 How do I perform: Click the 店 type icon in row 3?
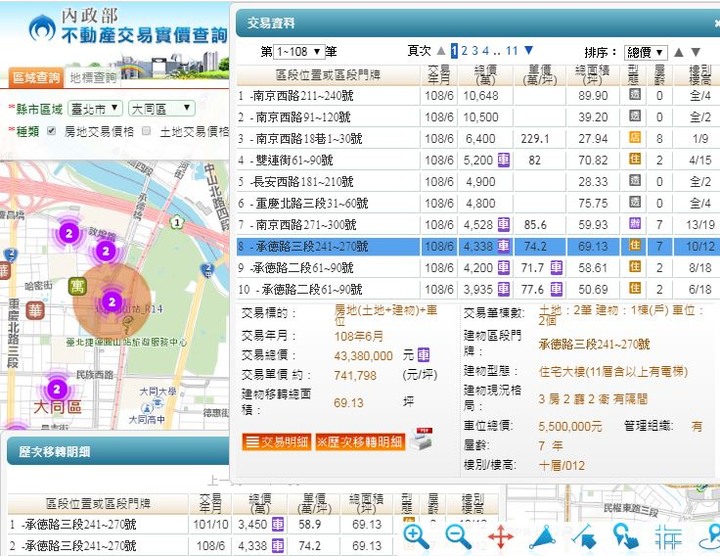pos(635,137)
